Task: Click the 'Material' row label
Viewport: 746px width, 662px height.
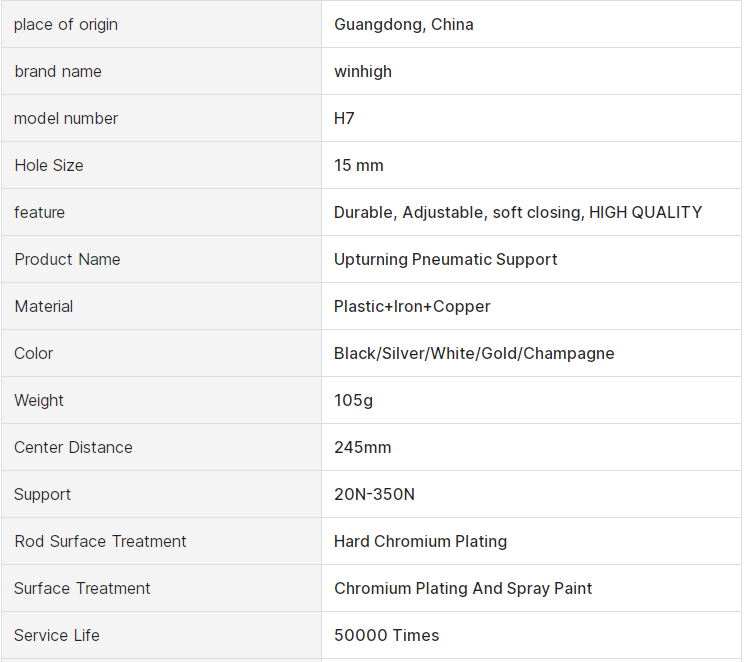Action: [44, 306]
